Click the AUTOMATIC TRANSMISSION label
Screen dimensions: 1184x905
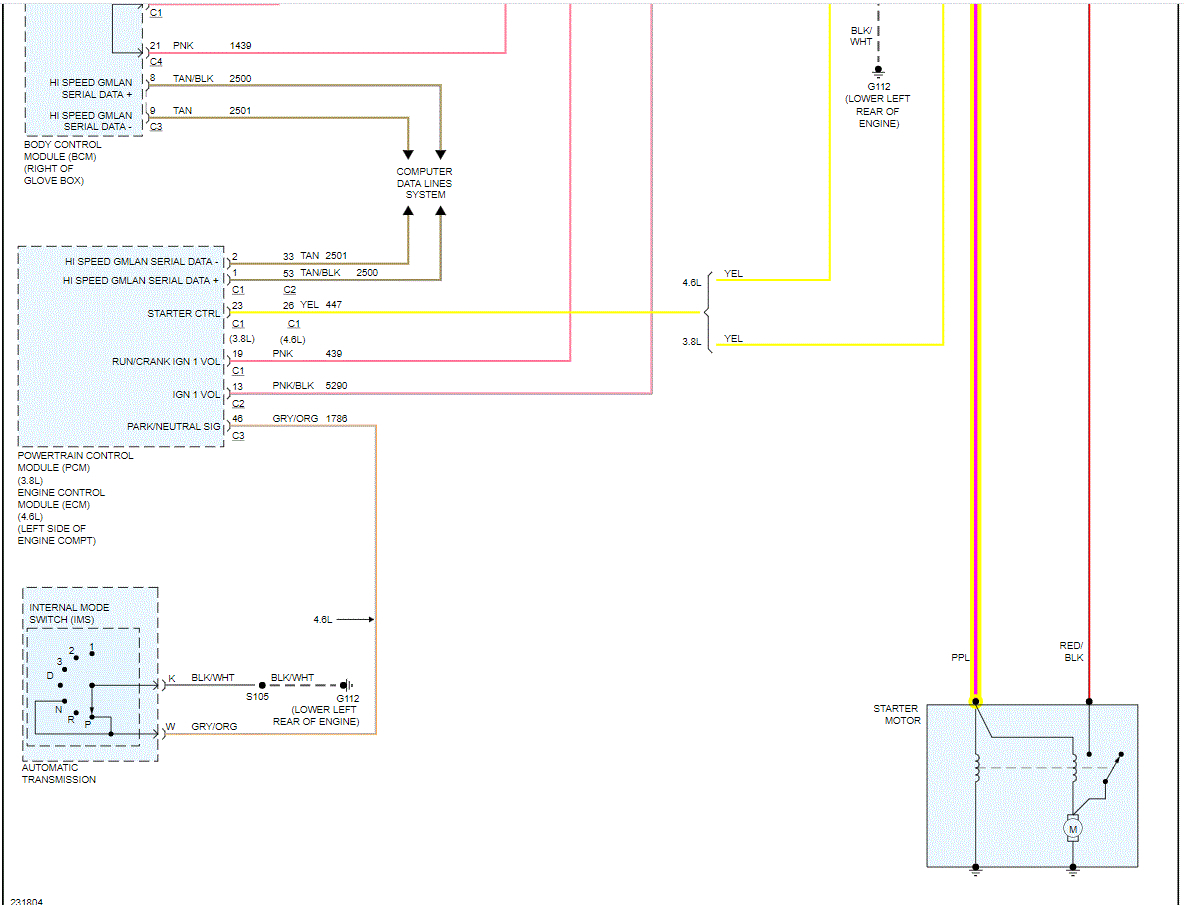[x=58, y=774]
